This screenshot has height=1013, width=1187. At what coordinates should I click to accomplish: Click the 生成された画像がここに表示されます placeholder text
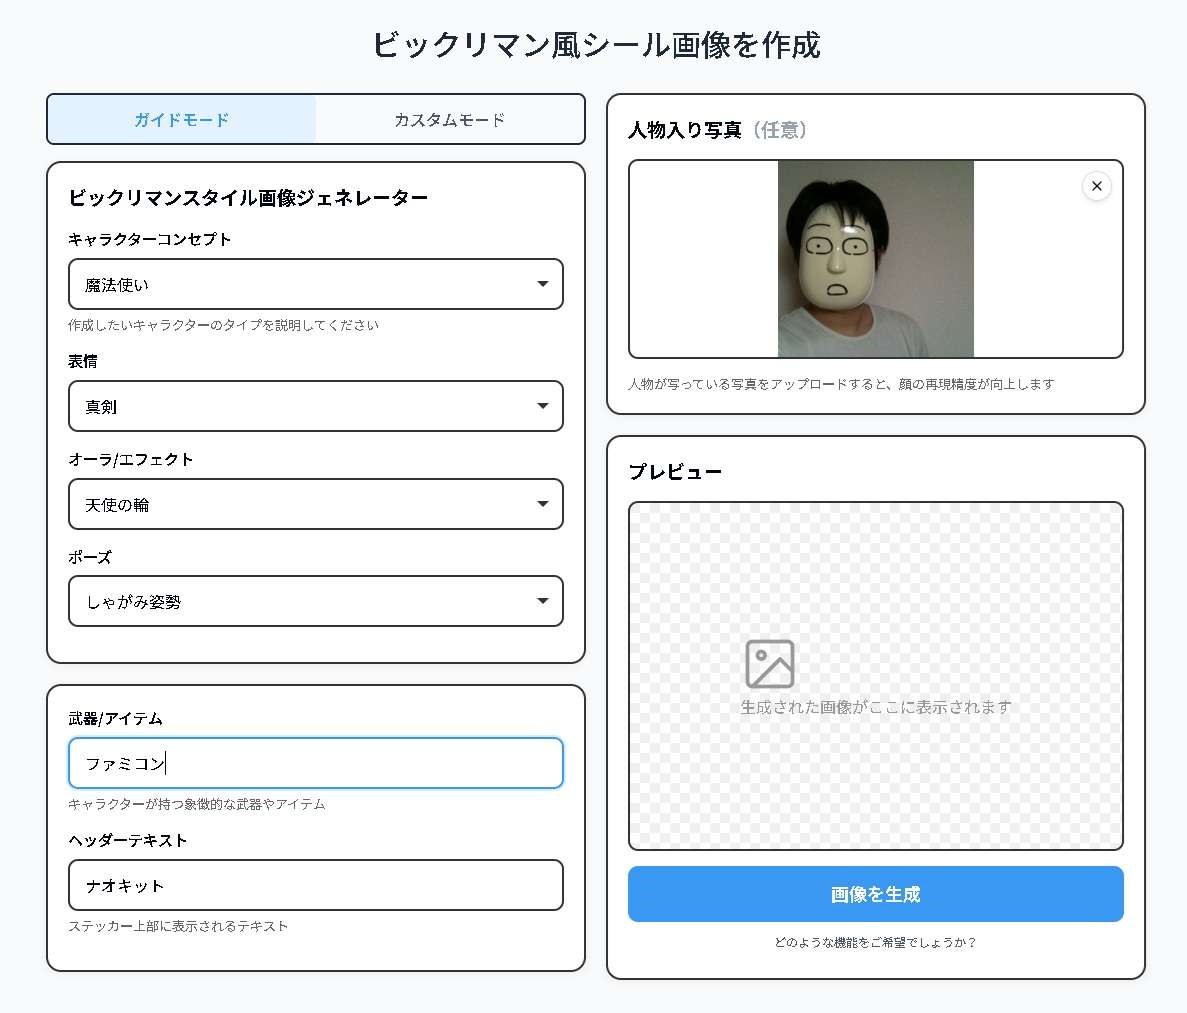coord(875,707)
